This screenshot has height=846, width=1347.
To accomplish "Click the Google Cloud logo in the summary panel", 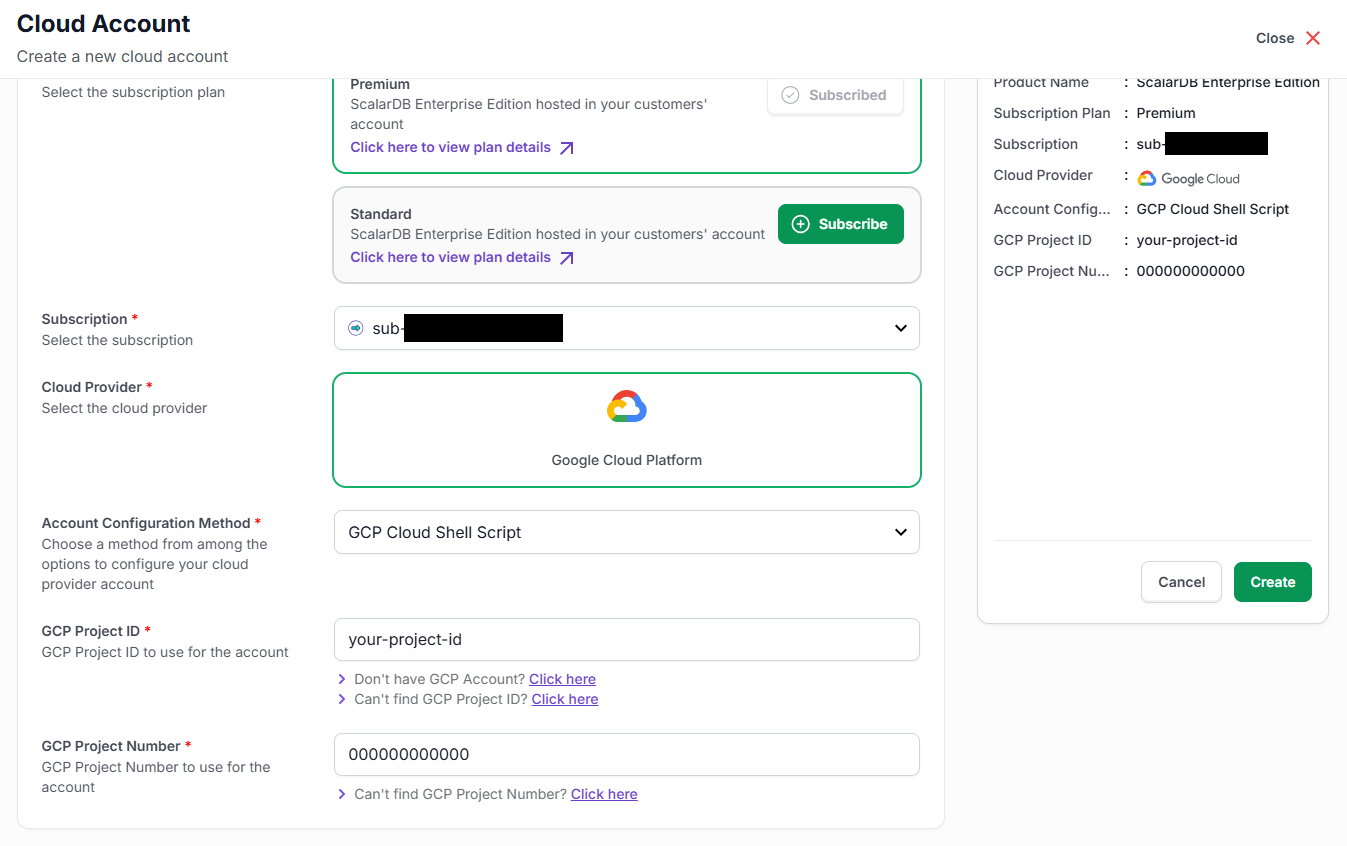I will 1146,177.
